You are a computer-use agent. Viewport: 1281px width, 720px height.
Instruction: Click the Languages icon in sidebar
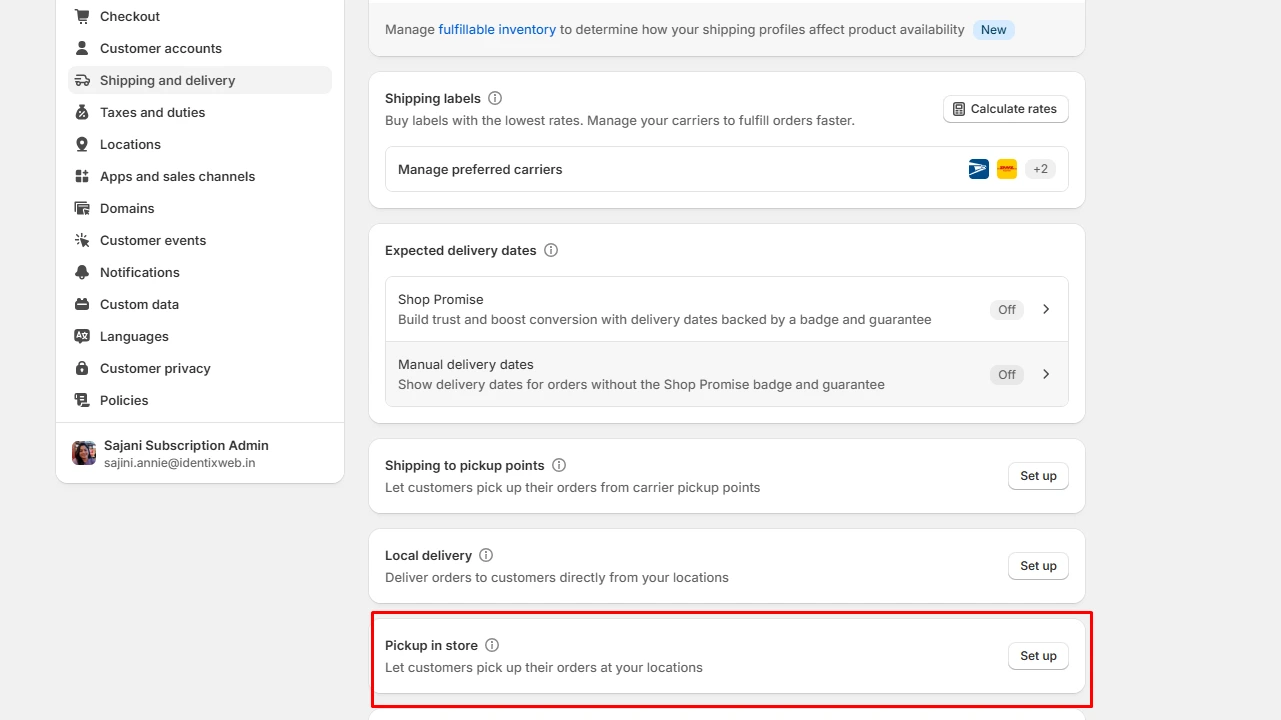82,336
